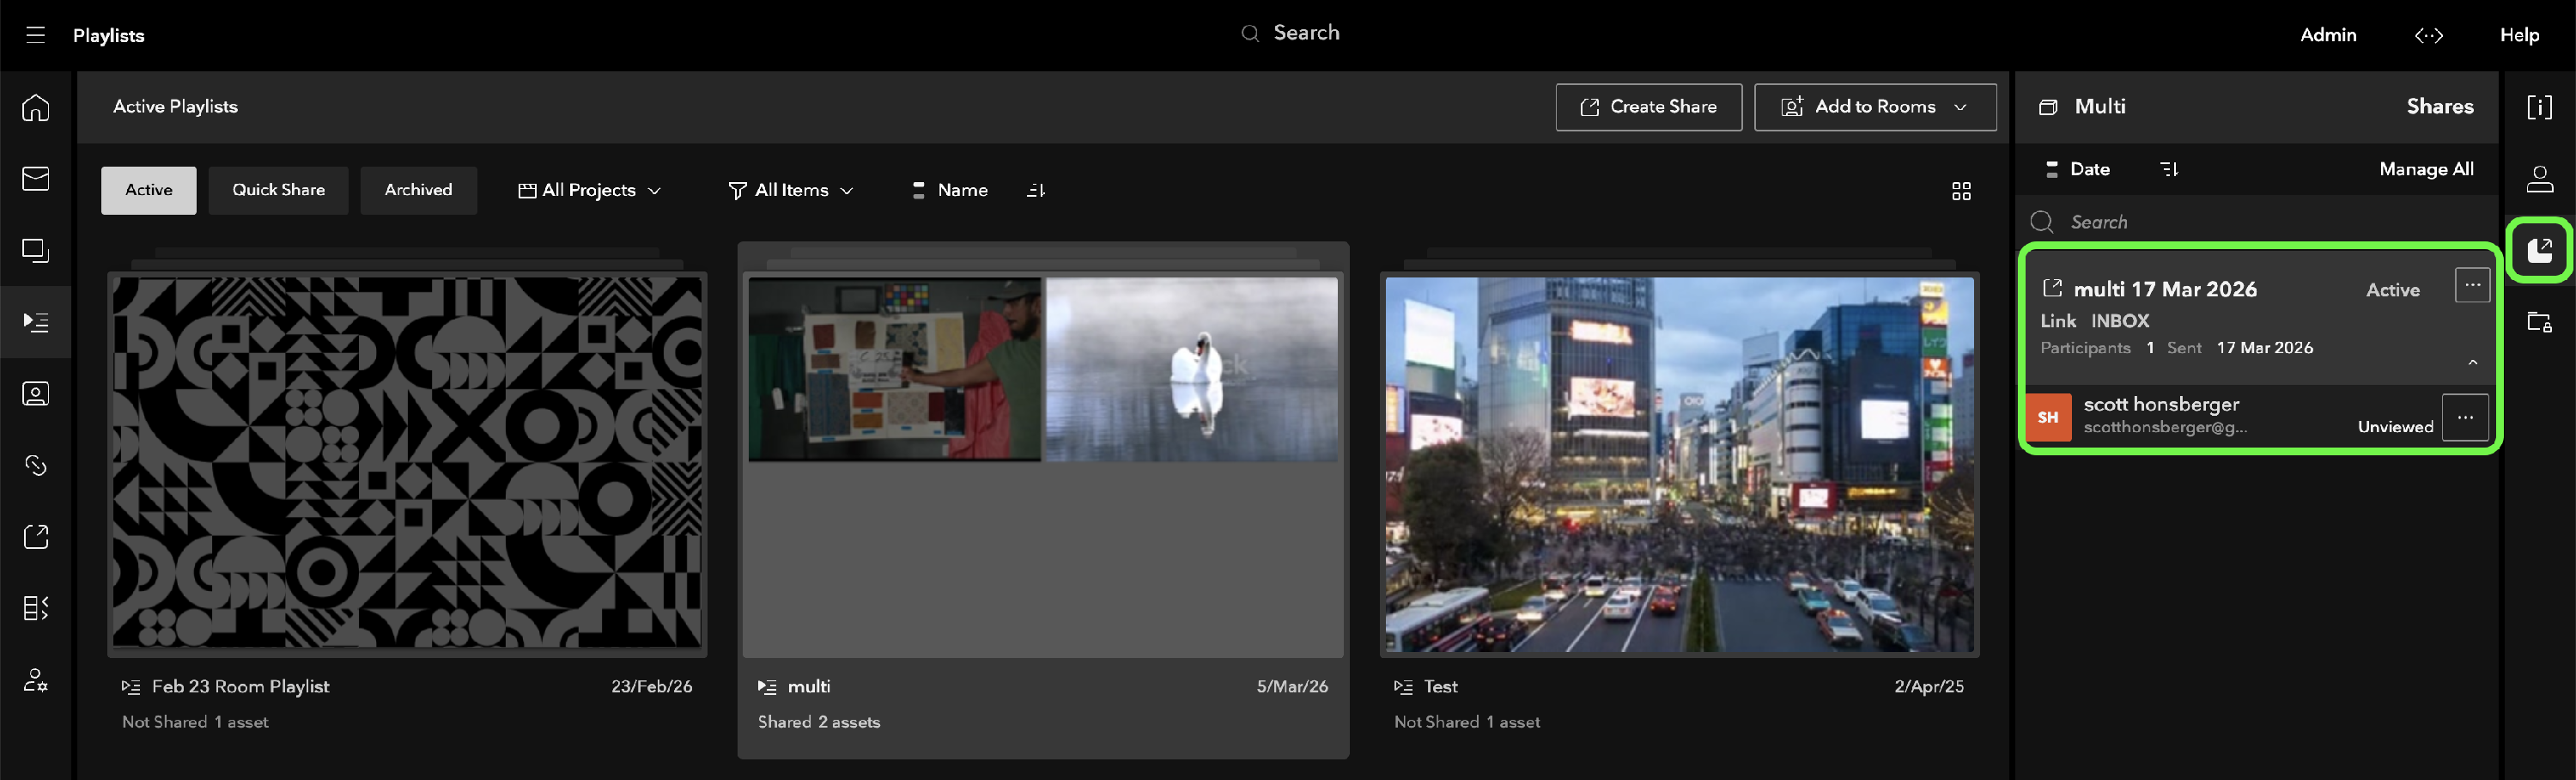Screen dimensions: 2576x780
Task: Open the Inbox mail icon in sidebar
Action: click(x=36, y=179)
